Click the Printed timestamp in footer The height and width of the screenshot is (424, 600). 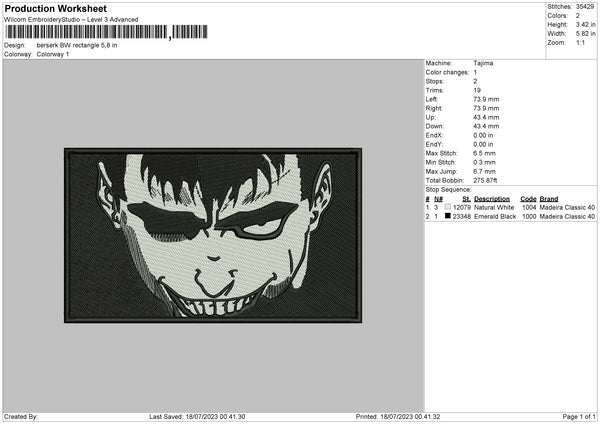[398, 416]
